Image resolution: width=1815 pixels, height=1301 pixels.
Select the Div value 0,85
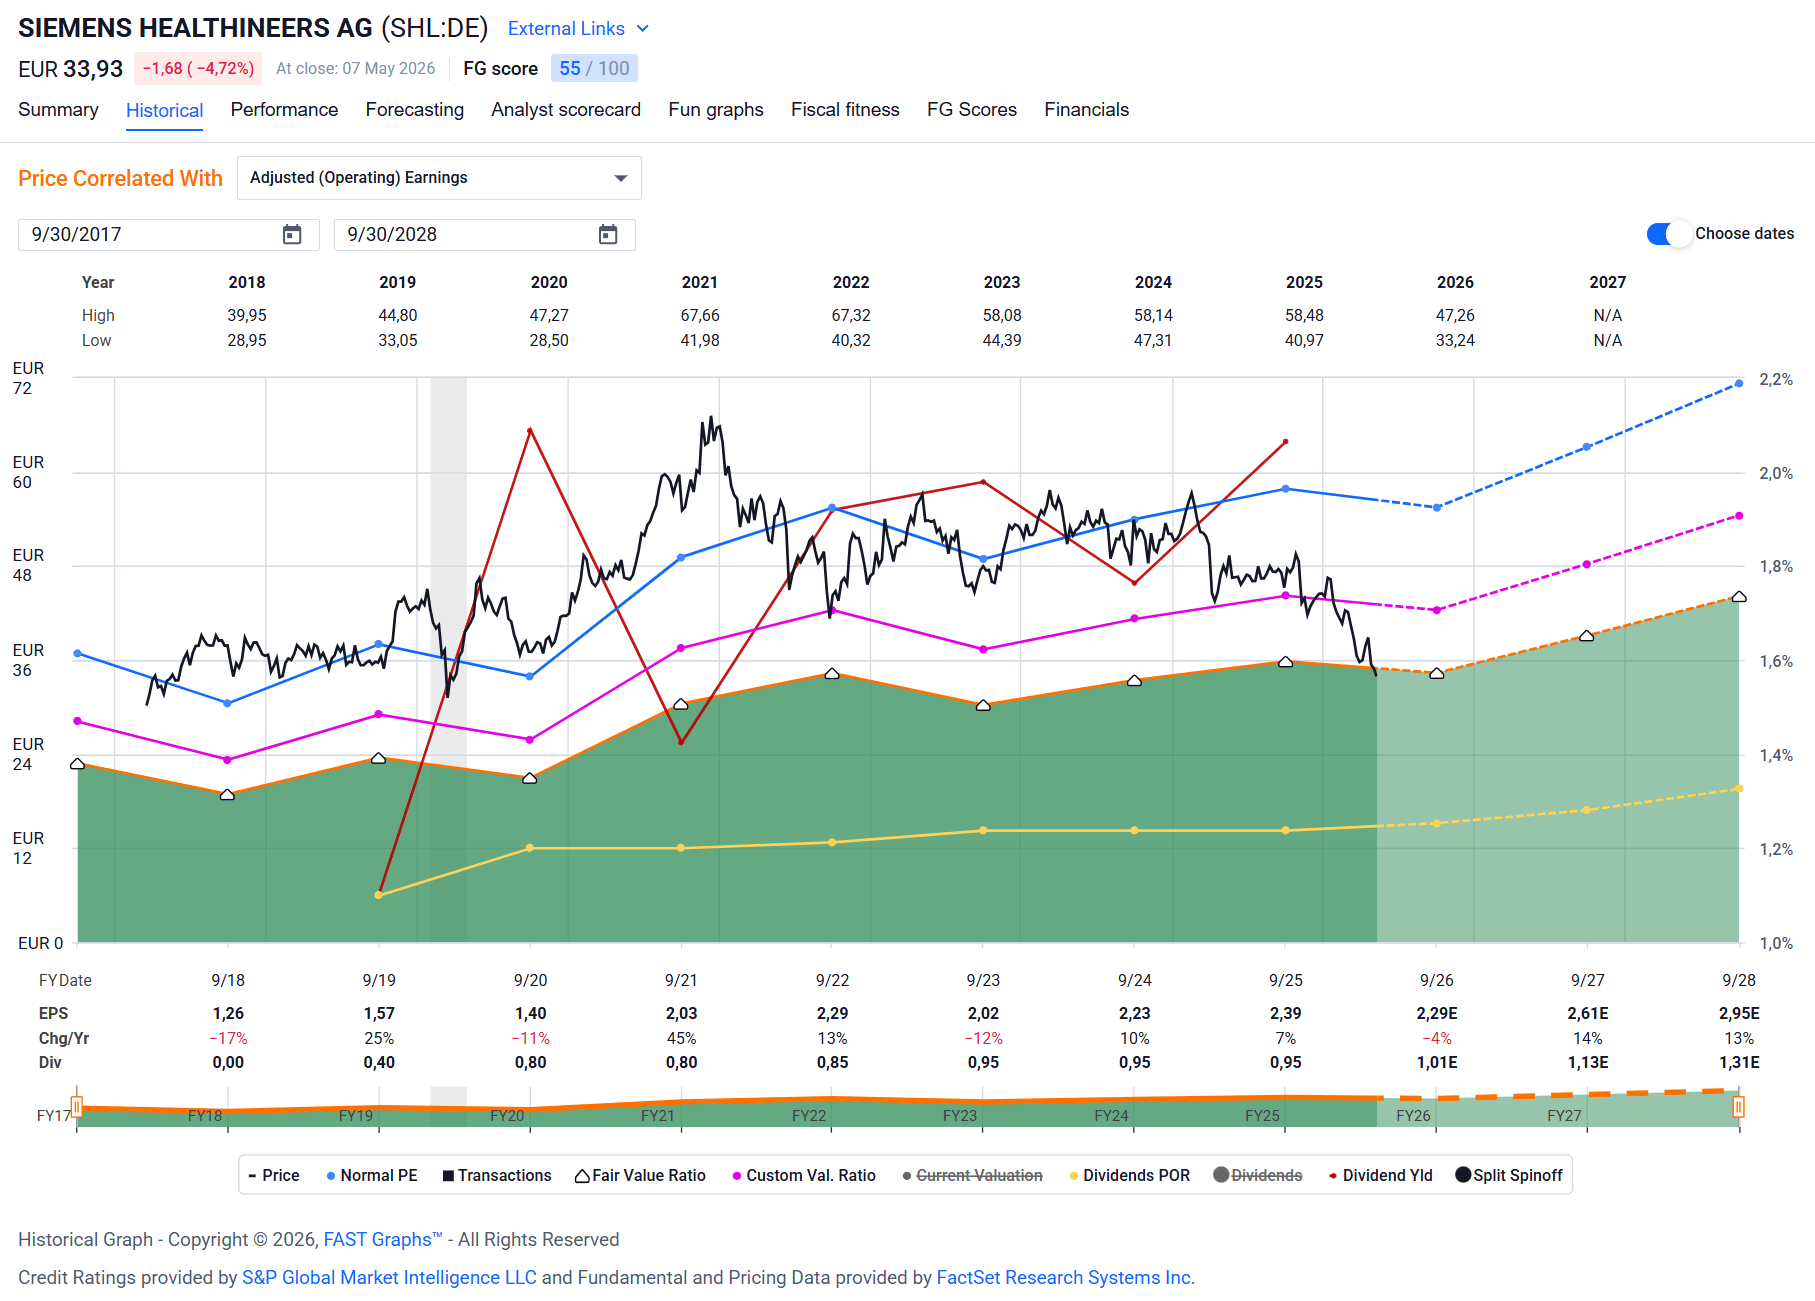pos(832,1062)
